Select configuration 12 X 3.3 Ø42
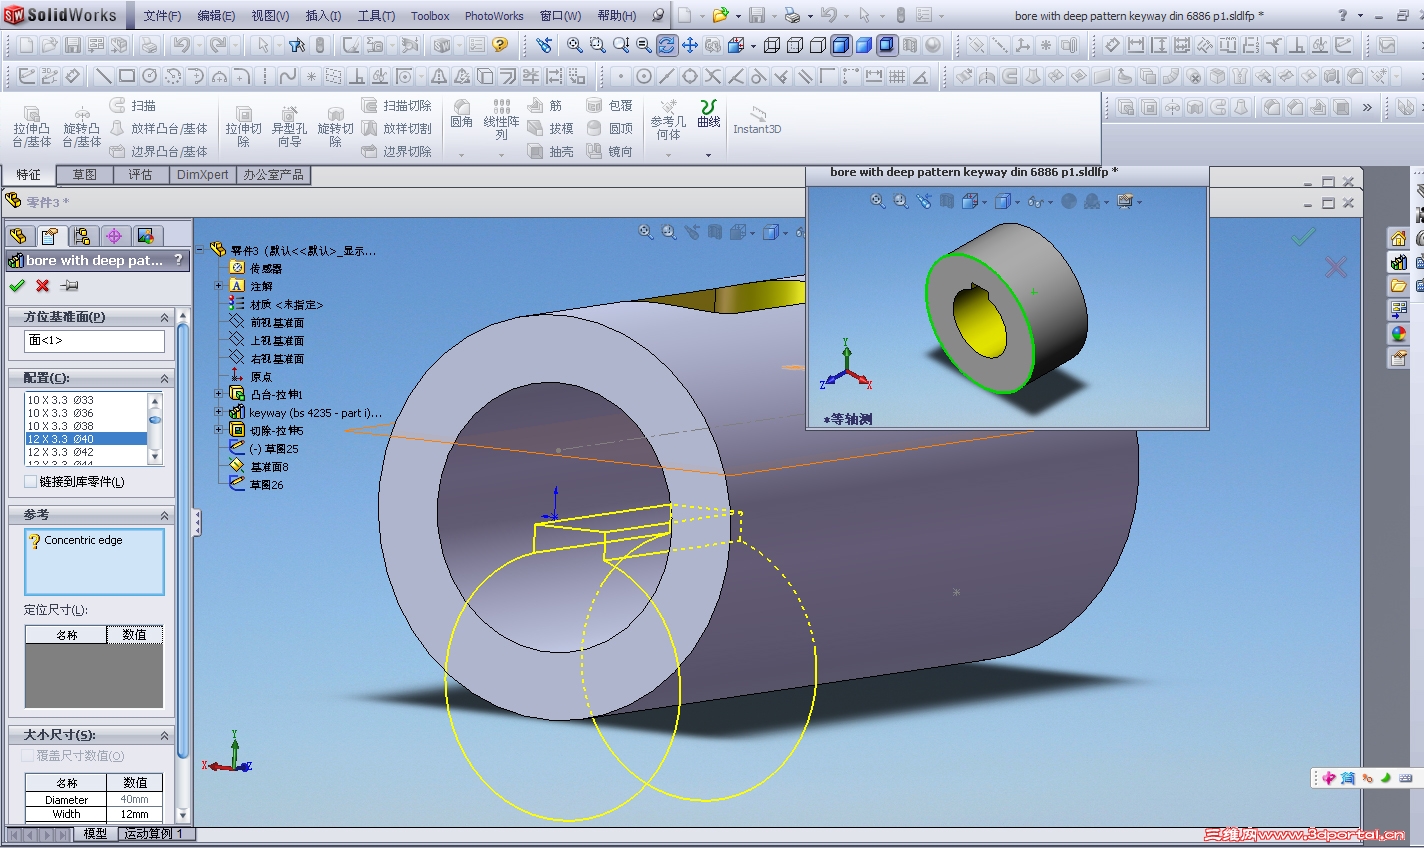The height and width of the screenshot is (848, 1424). pos(86,452)
